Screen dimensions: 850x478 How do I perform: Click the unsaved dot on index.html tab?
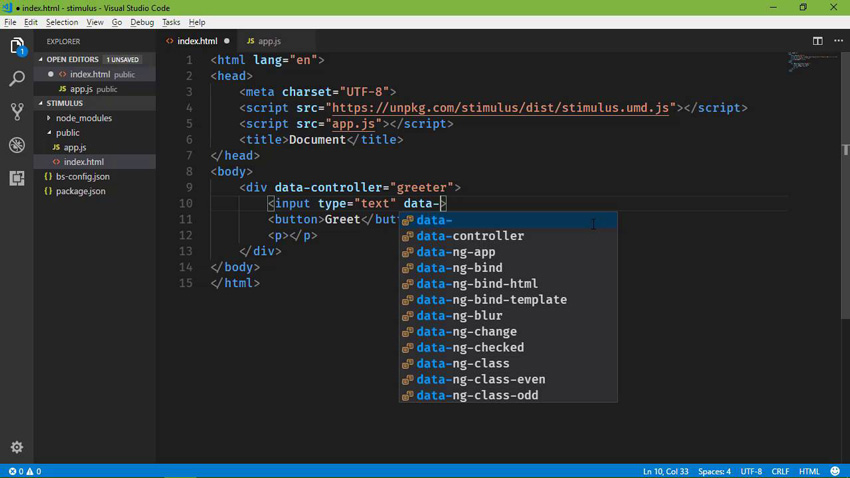coord(227,41)
